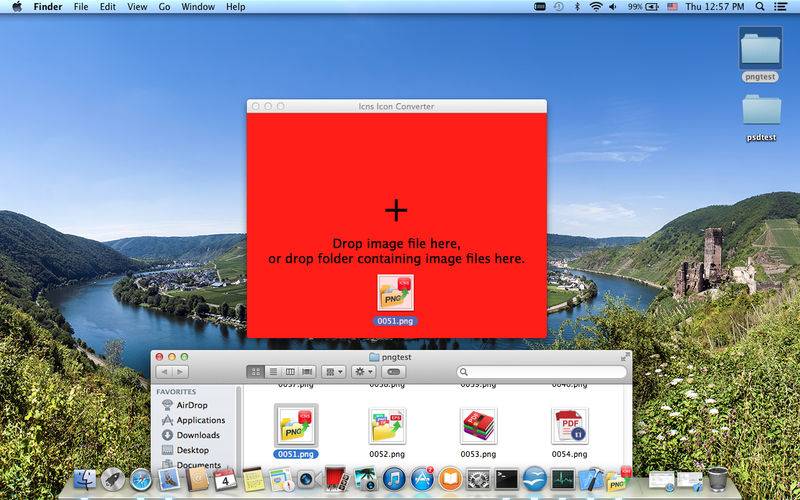
Task: Click the Thu 12:57 PM clock
Action: tap(715, 7)
